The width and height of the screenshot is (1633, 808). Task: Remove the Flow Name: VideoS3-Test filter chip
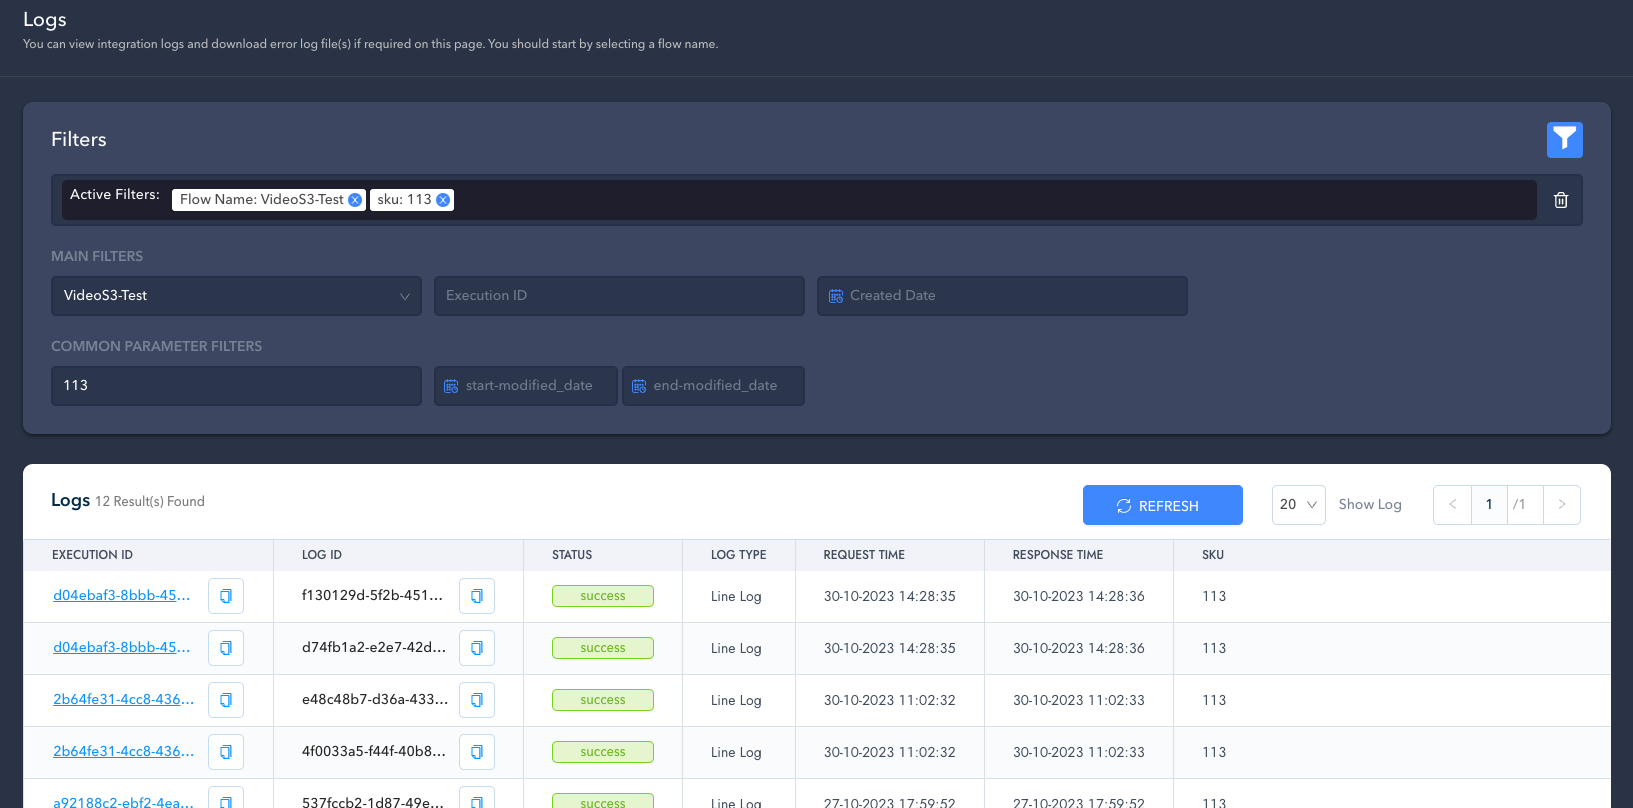(355, 200)
